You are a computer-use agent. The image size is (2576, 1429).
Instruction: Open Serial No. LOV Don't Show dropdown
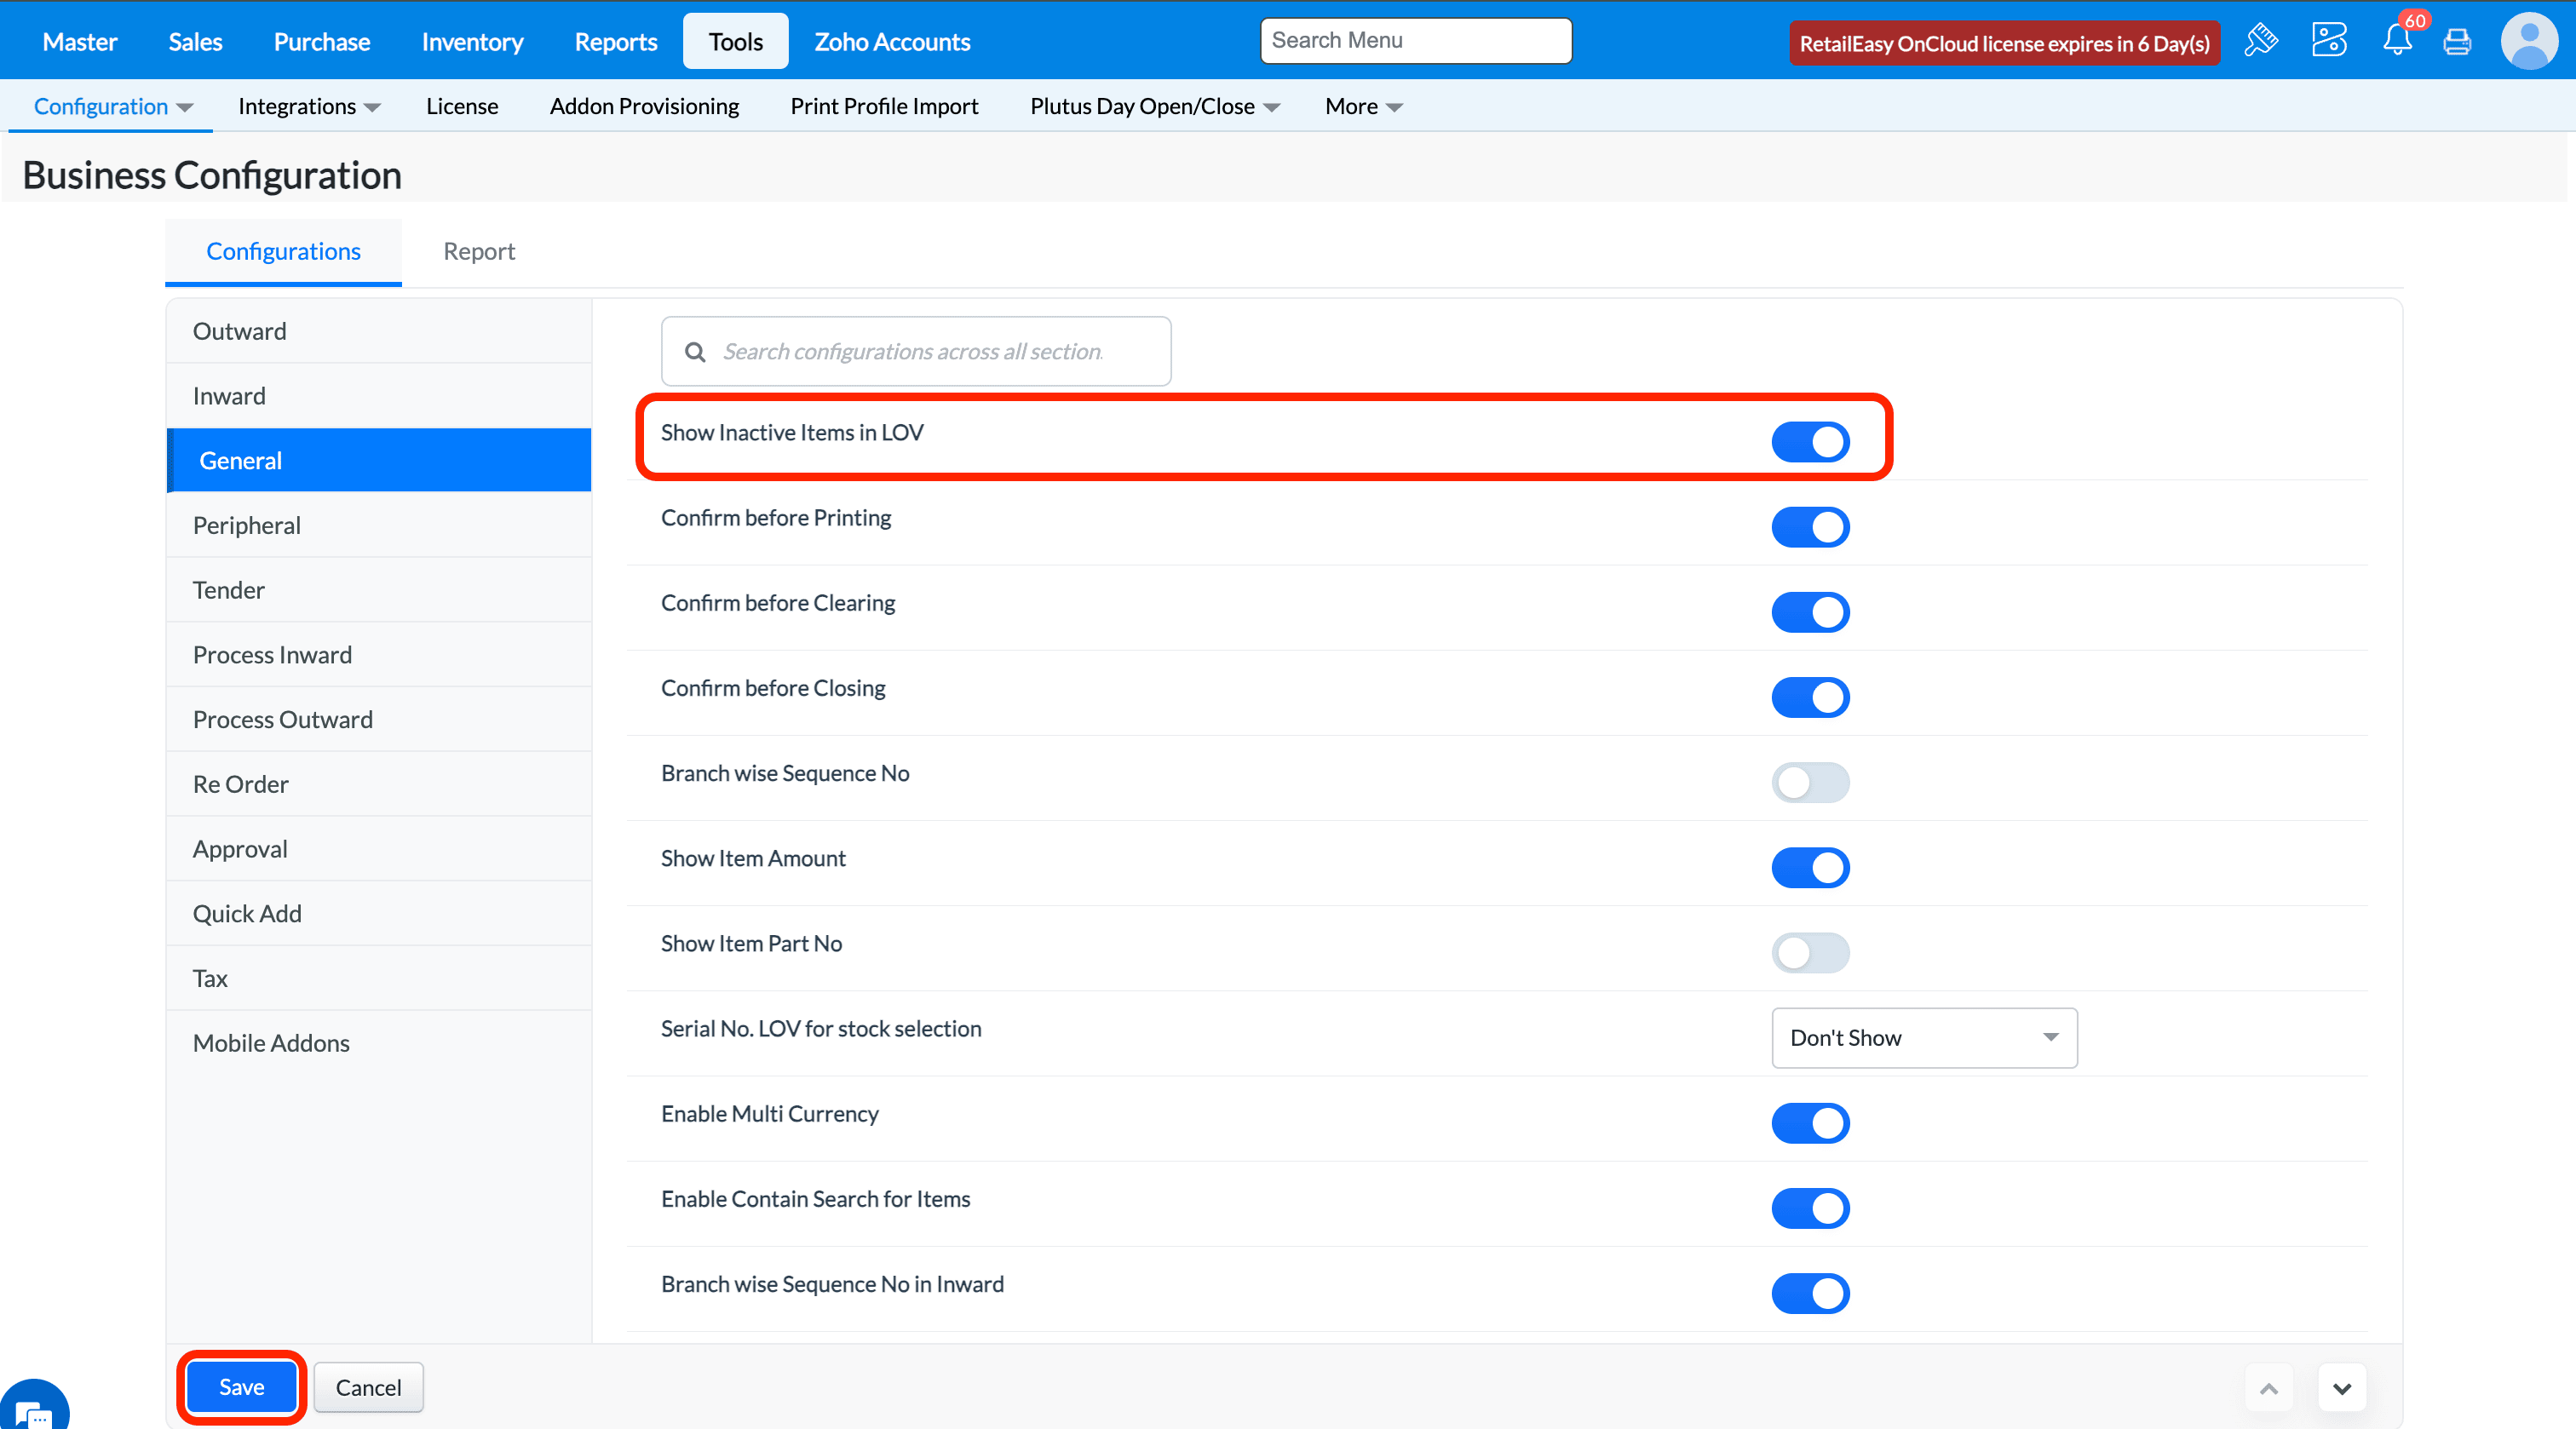[x=1923, y=1038]
